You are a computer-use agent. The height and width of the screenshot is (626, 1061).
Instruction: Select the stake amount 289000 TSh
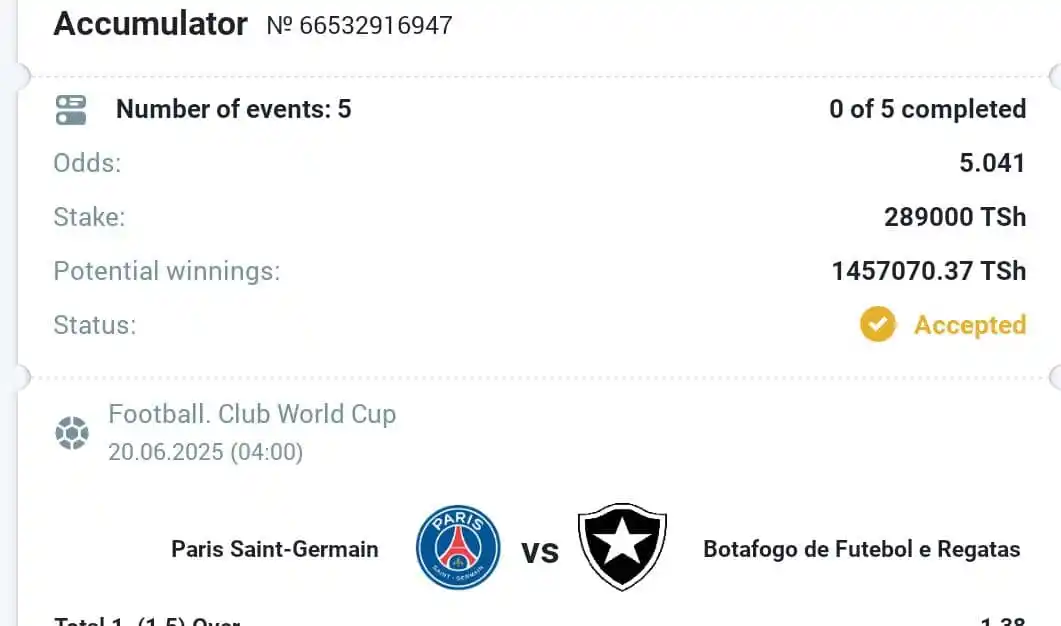click(x=955, y=217)
